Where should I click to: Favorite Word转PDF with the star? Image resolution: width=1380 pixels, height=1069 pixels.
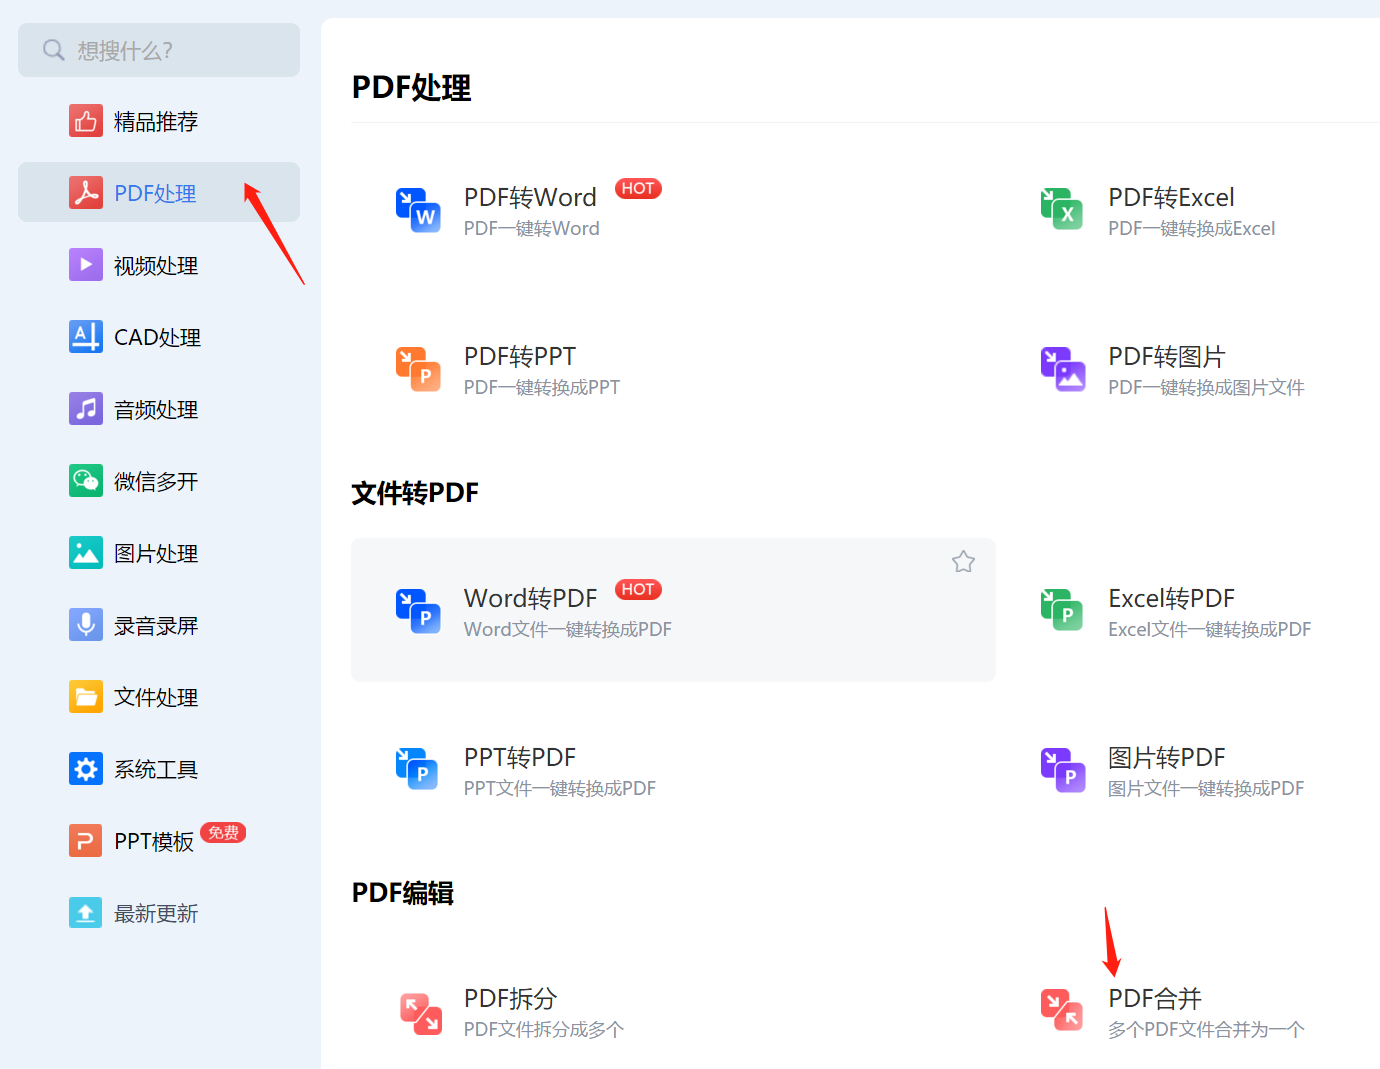click(x=963, y=562)
